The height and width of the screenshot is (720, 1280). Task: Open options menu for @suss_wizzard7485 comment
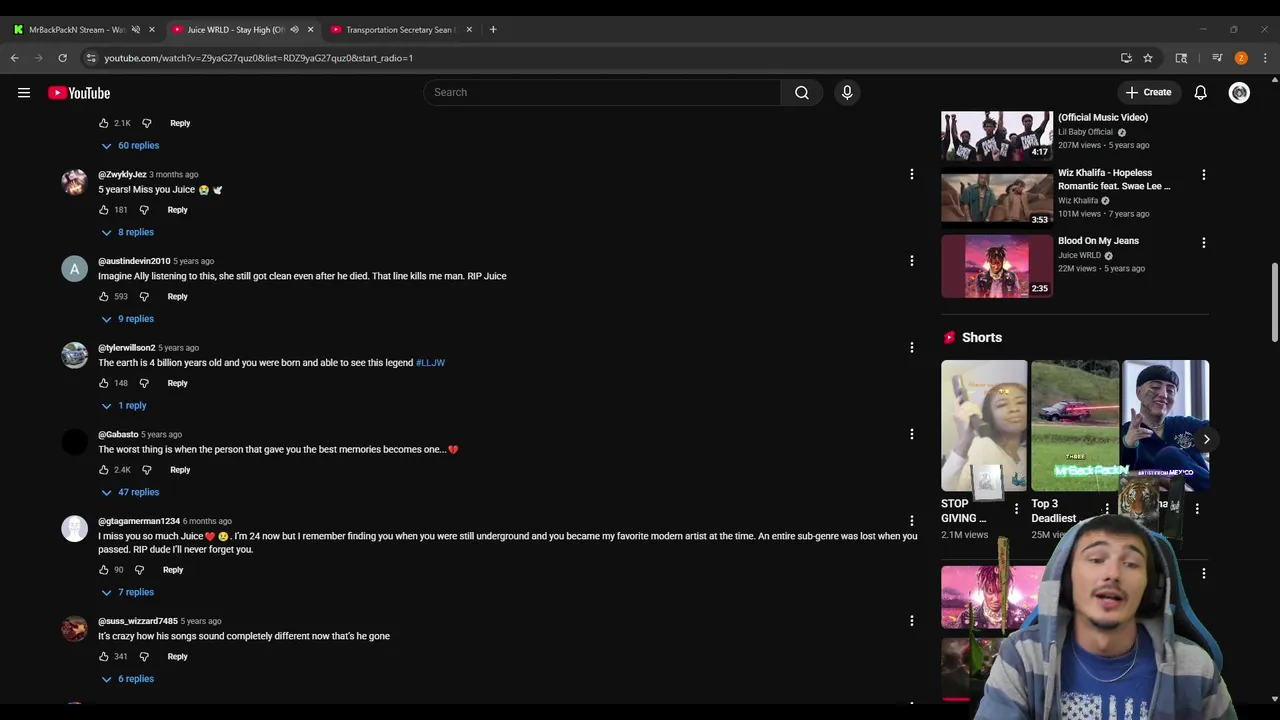911,621
